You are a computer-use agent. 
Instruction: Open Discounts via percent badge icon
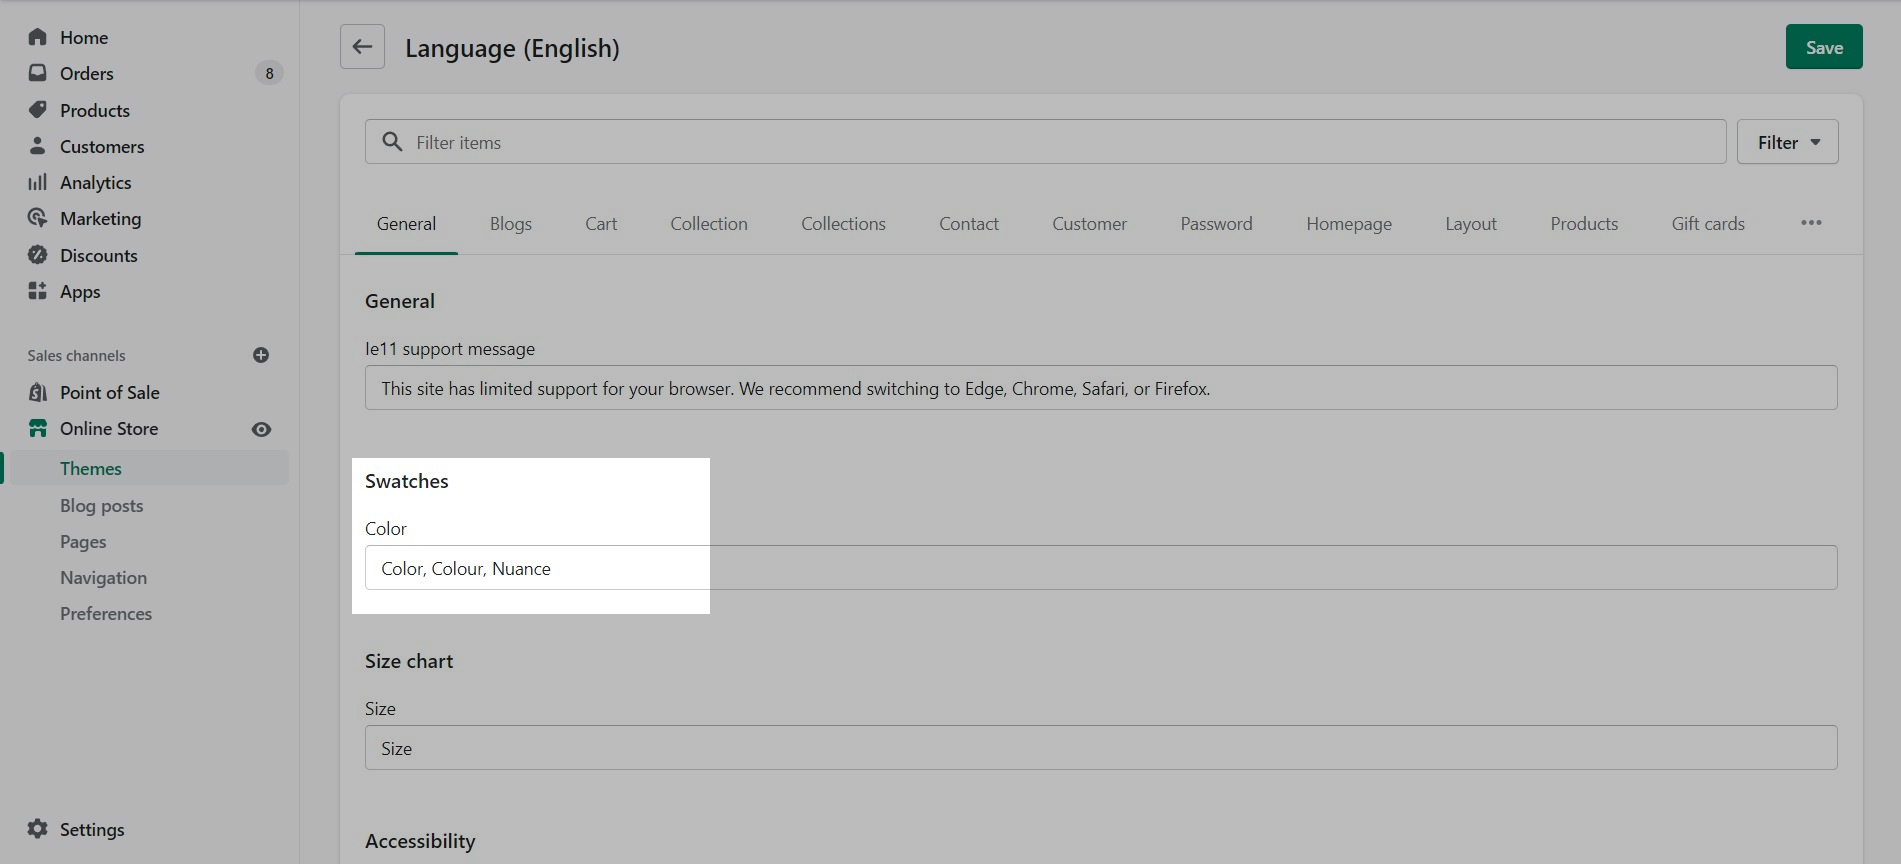38,255
